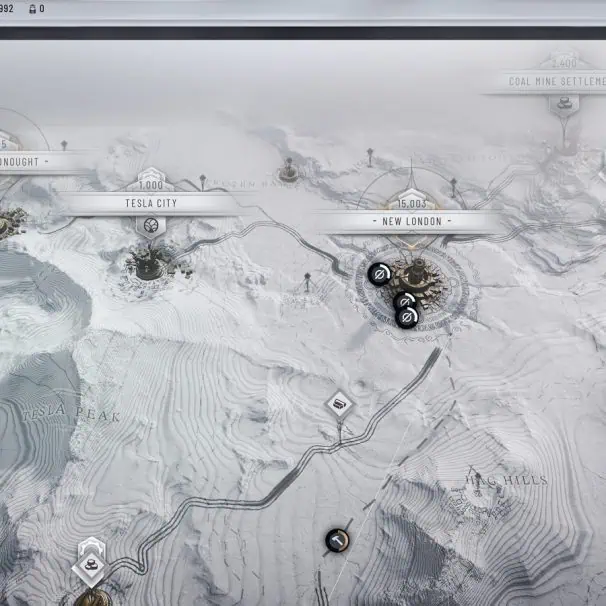Viewport: 606px width, 606px height.
Task: Click the steam core icon in top bar
Action: click(33, 9)
